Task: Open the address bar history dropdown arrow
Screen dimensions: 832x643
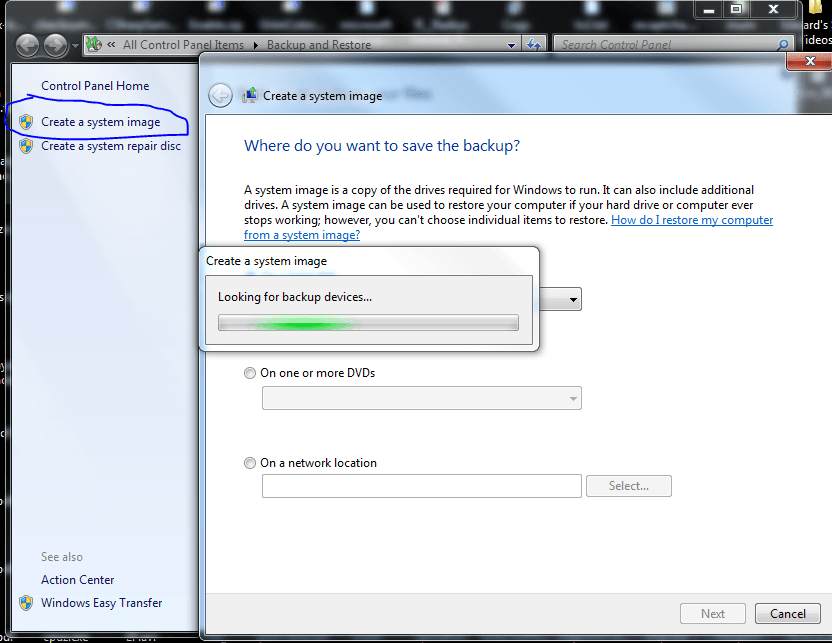Action: point(511,45)
